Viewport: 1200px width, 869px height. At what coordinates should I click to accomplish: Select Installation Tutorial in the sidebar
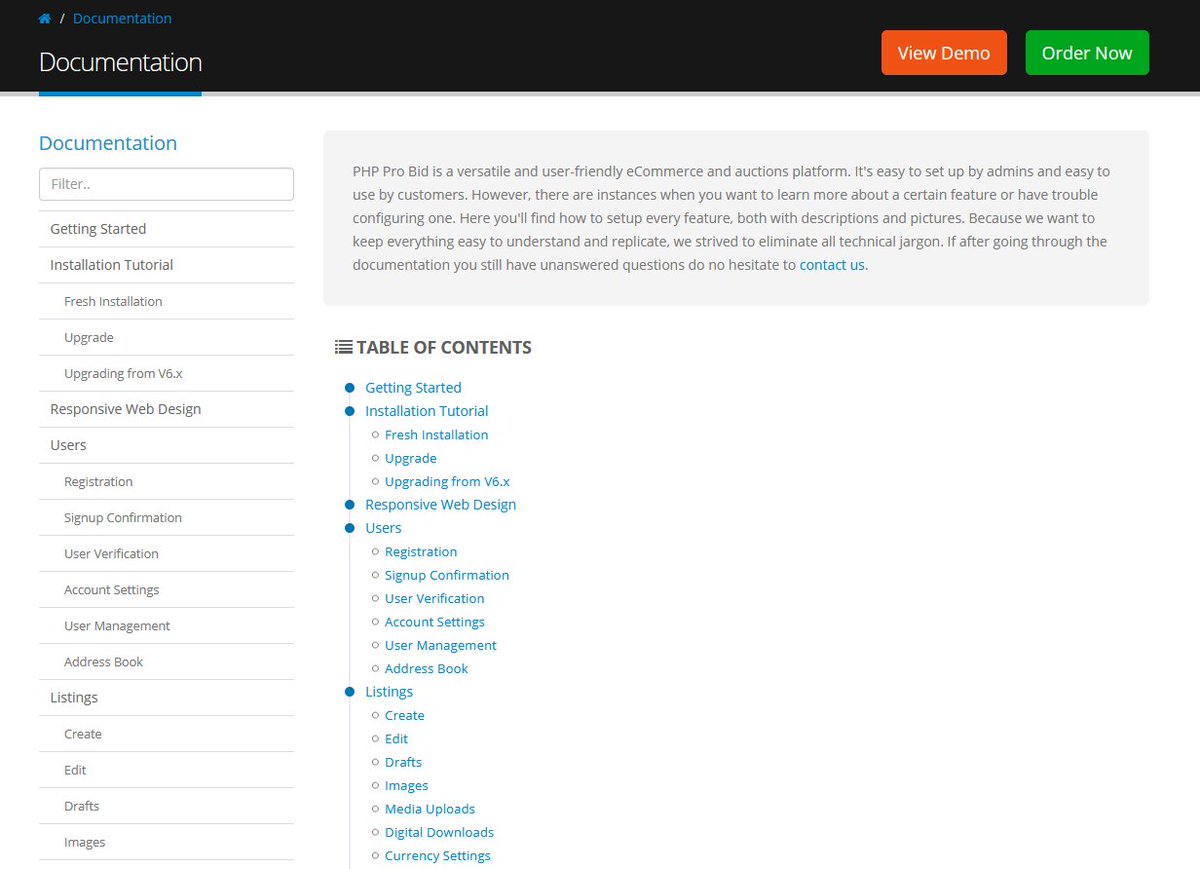[x=166, y=265]
